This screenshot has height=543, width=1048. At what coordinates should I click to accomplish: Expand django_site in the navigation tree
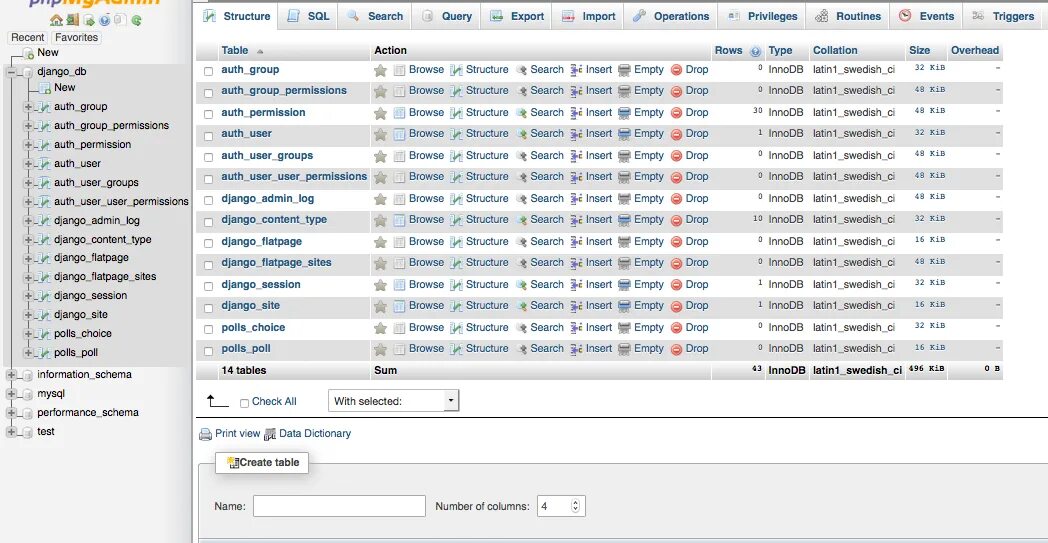click(x=28, y=315)
